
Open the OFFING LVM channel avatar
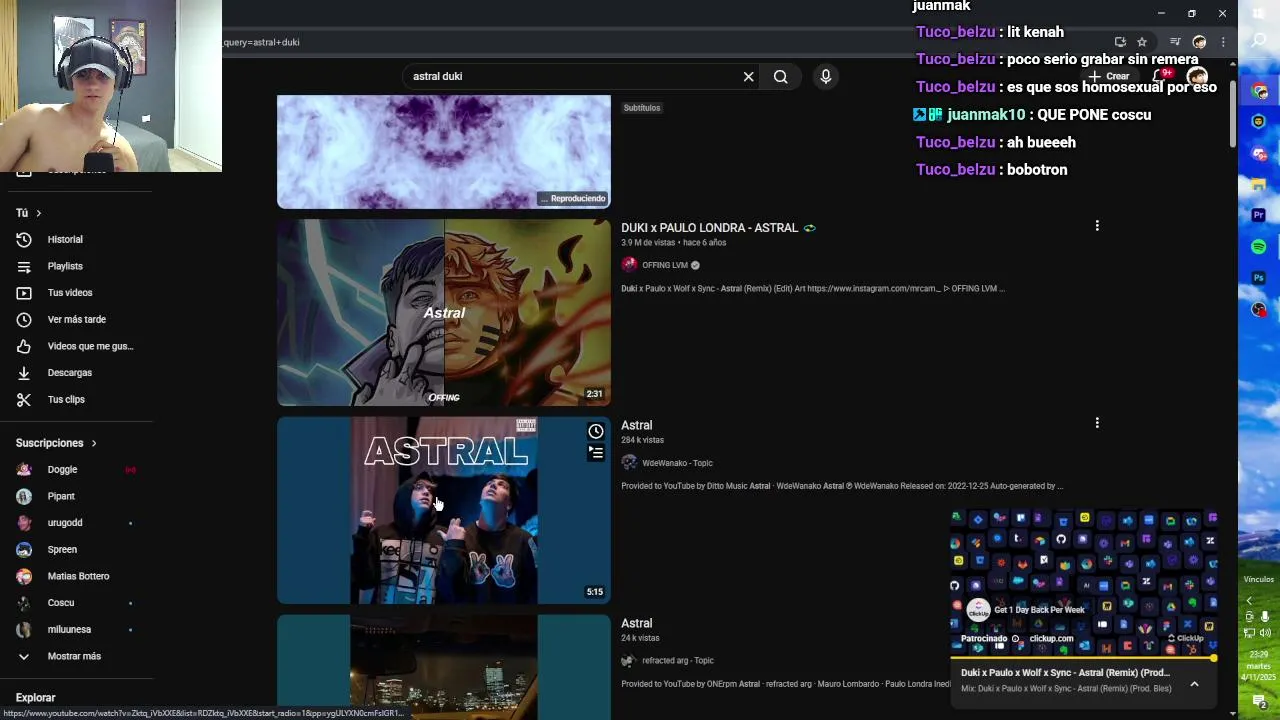(x=629, y=265)
